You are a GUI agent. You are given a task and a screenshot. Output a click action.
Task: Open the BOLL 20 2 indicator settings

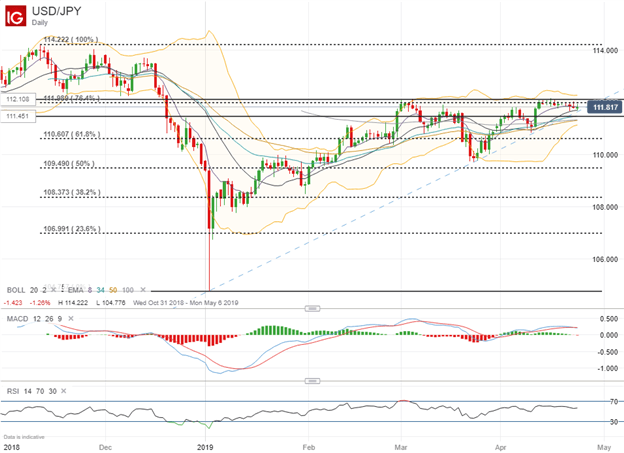(26, 290)
